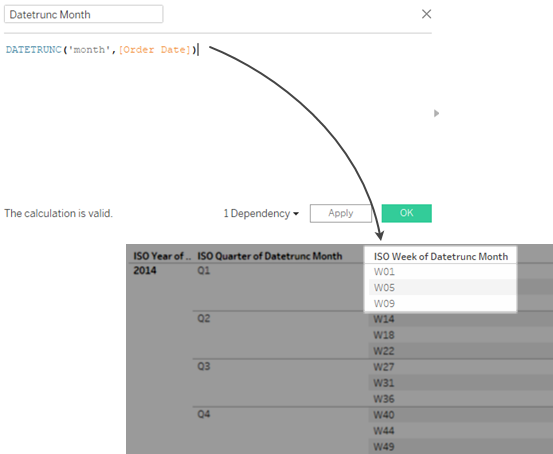553x454 pixels.
Task: Select the Q2 quarter cell
Action: click(x=203, y=318)
